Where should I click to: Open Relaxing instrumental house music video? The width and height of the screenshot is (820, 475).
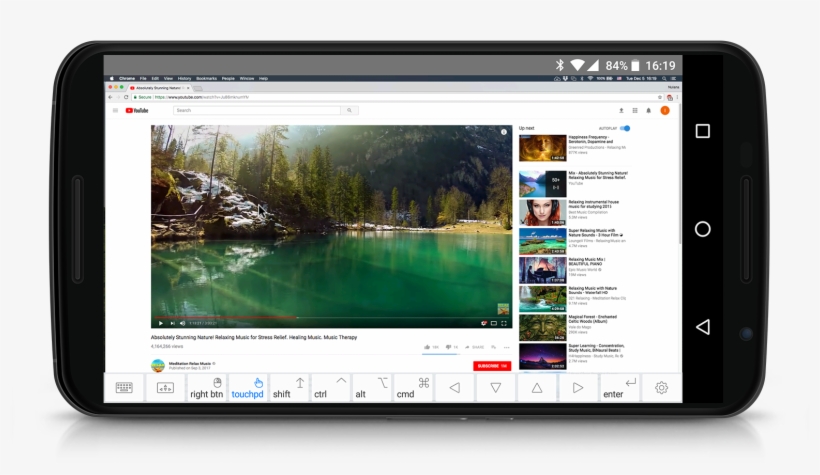point(542,212)
